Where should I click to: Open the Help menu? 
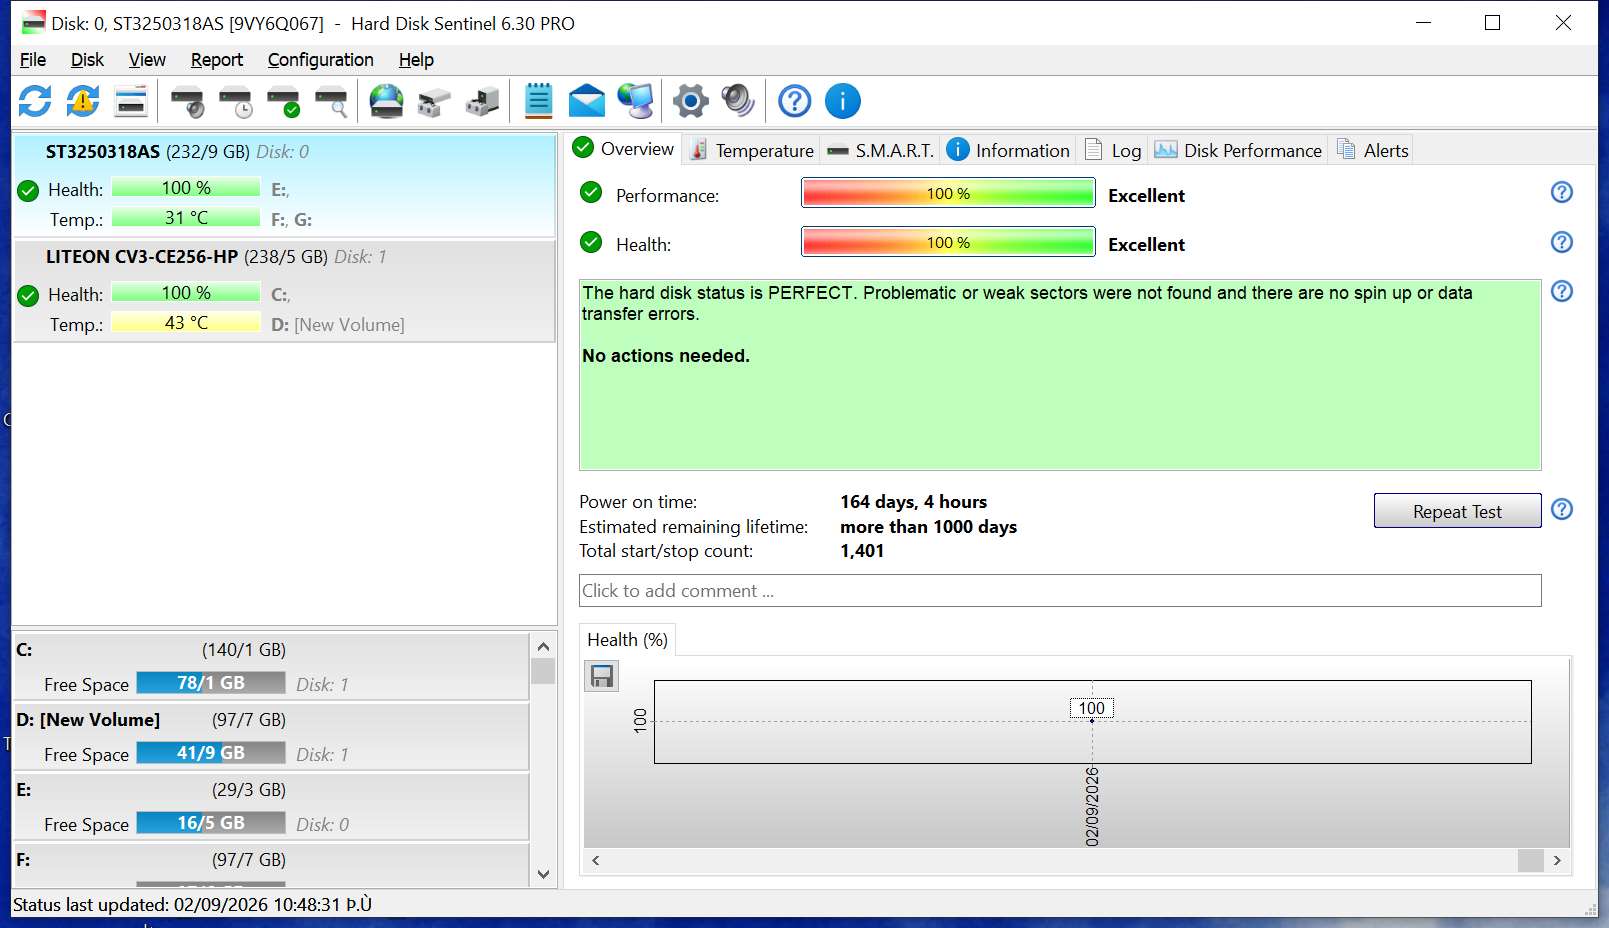point(416,60)
